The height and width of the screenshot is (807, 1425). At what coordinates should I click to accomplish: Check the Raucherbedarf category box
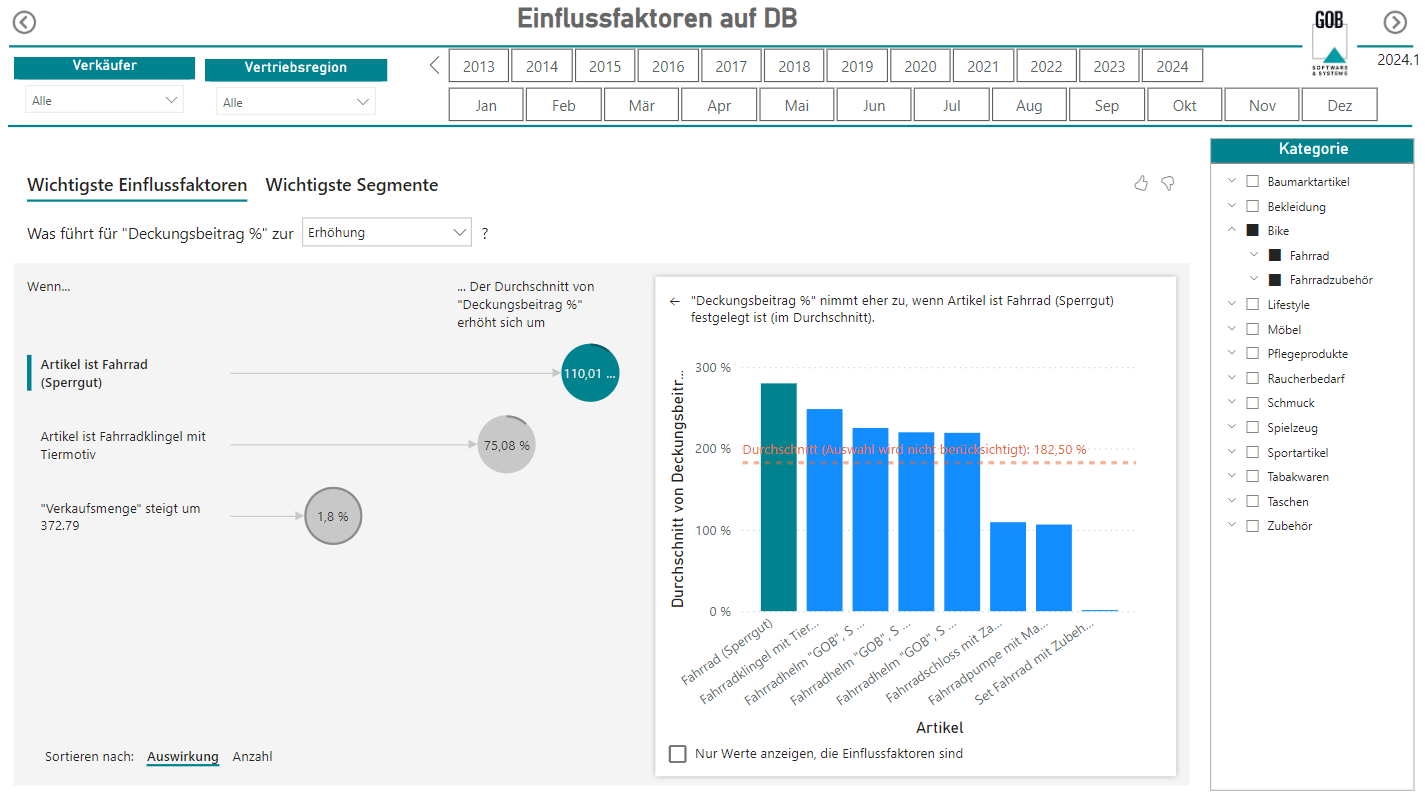pyautogui.click(x=1252, y=379)
